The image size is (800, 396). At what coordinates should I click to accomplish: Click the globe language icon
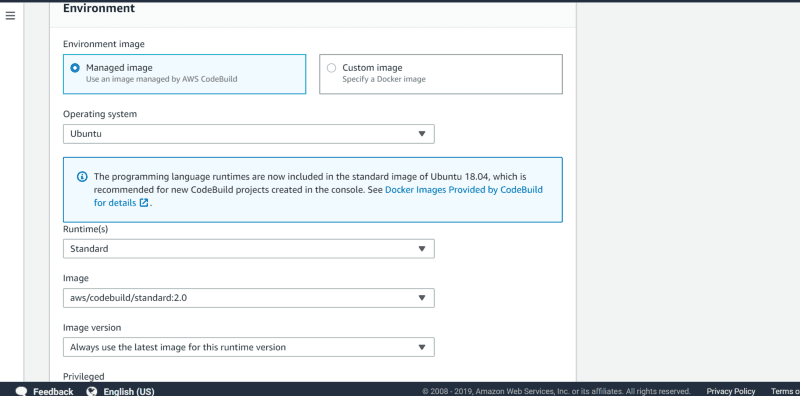coord(92,391)
